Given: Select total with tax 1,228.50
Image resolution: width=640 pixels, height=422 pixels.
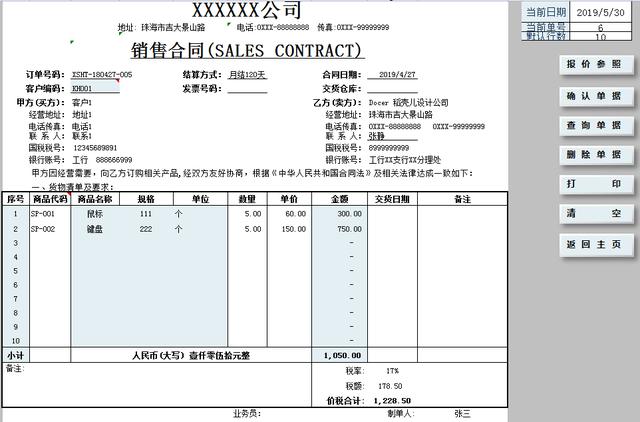Looking at the screenshot, I should click(392, 401).
